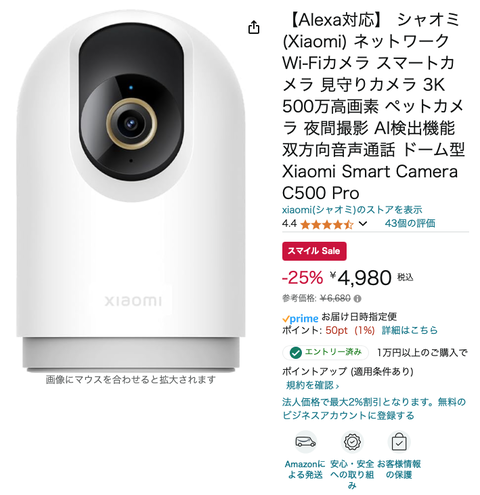This screenshot has height=495, width=480.
Task: Click the info icon next to reference price
Action: [357, 299]
